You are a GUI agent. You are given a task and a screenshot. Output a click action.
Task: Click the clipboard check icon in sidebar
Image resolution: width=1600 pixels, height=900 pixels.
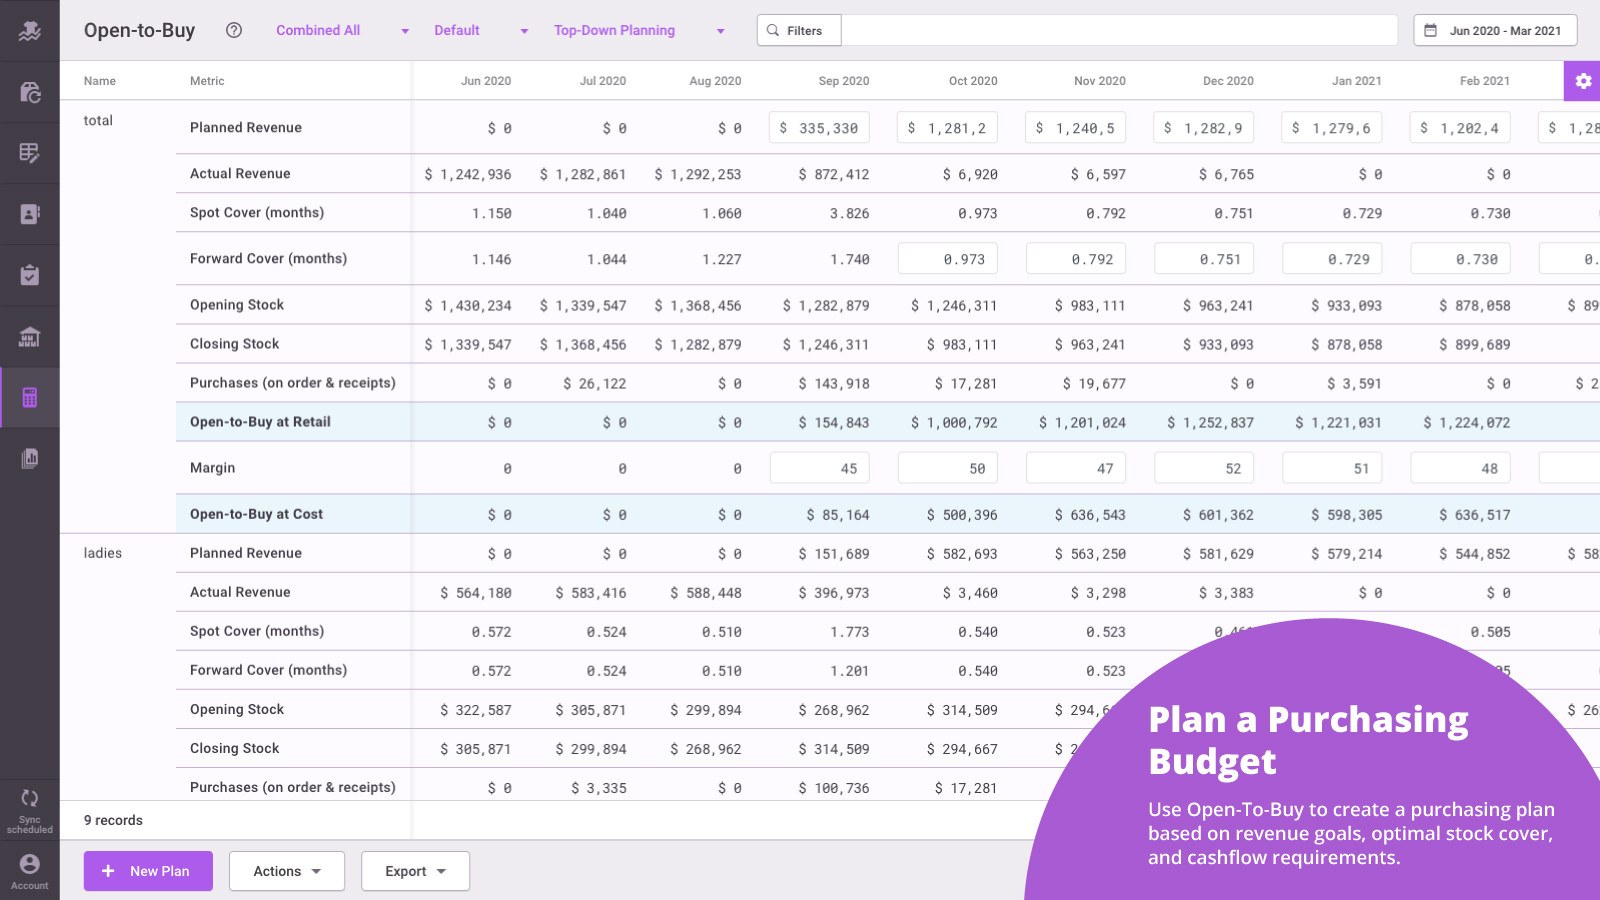[x=30, y=275]
